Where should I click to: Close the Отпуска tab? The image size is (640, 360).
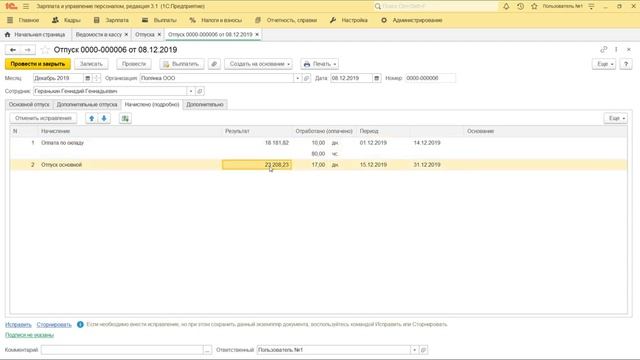159,35
